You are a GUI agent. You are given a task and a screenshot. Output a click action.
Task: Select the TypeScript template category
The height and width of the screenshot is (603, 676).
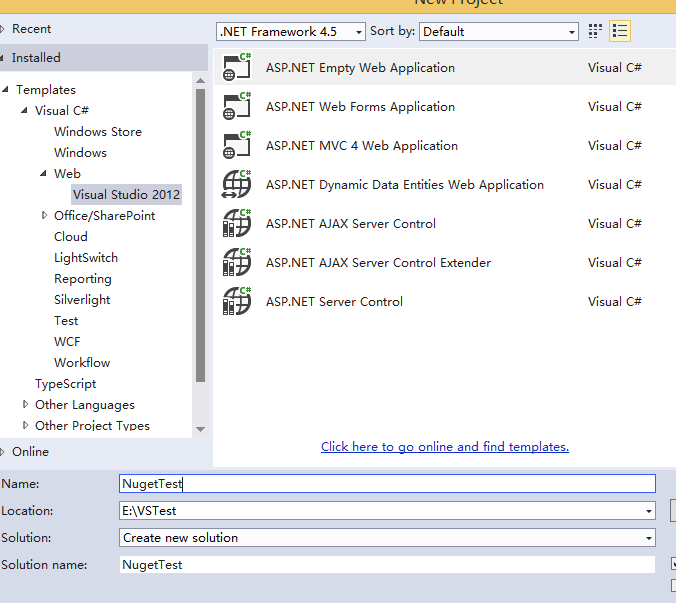click(66, 384)
